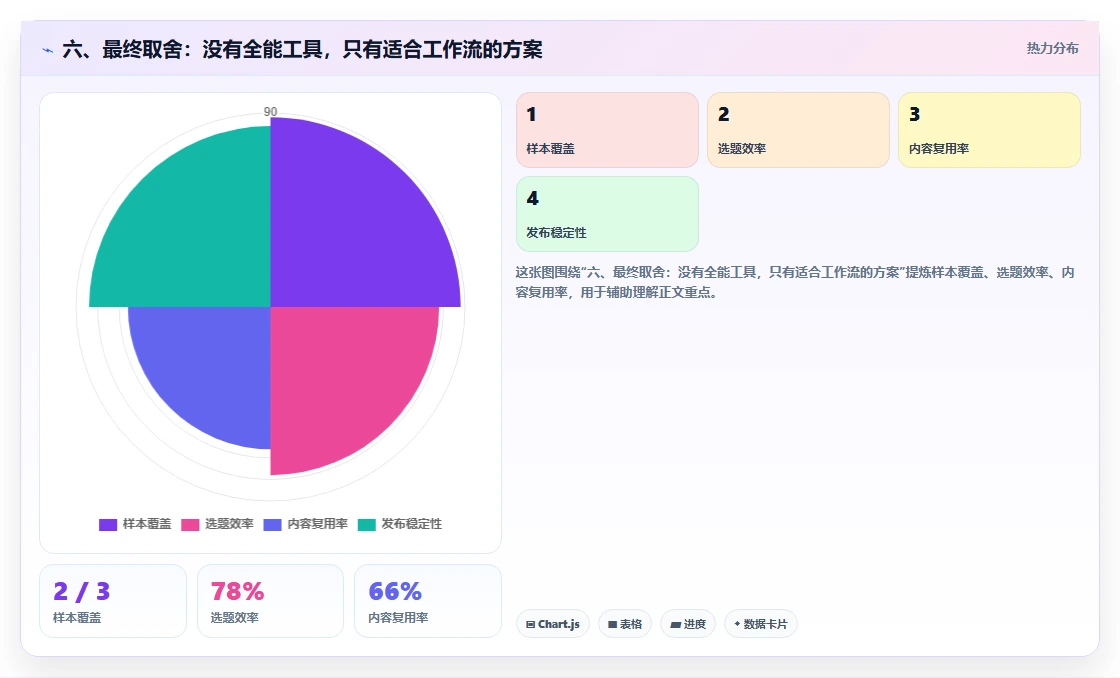Click the pink 选题效率 legend swatch

coord(190,525)
